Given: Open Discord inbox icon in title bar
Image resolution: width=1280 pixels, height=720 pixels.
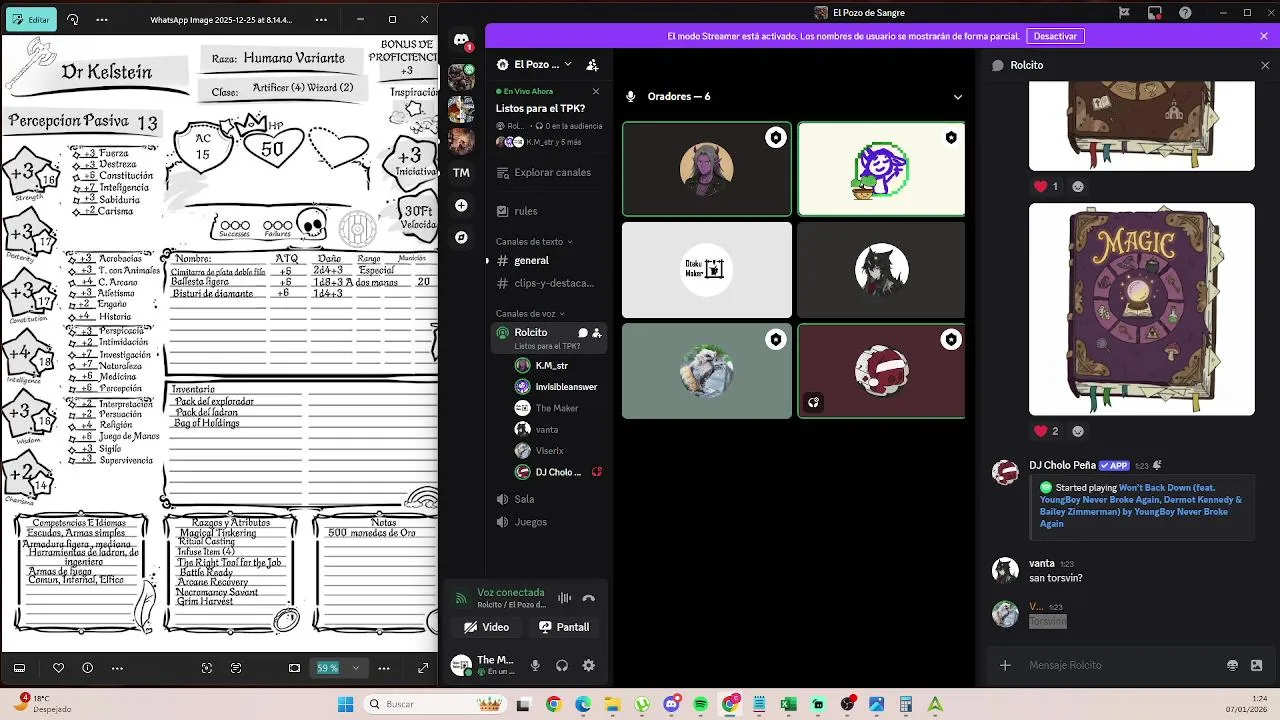Looking at the screenshot, I should tap(1154, 13).
